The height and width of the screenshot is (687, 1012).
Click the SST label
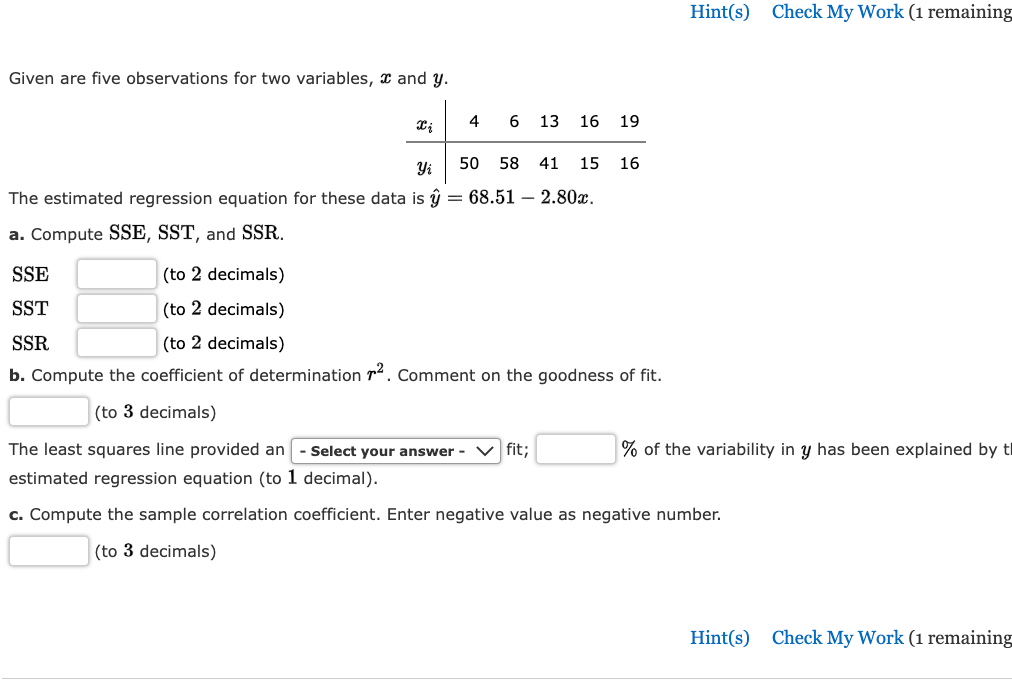pos(29,308)
